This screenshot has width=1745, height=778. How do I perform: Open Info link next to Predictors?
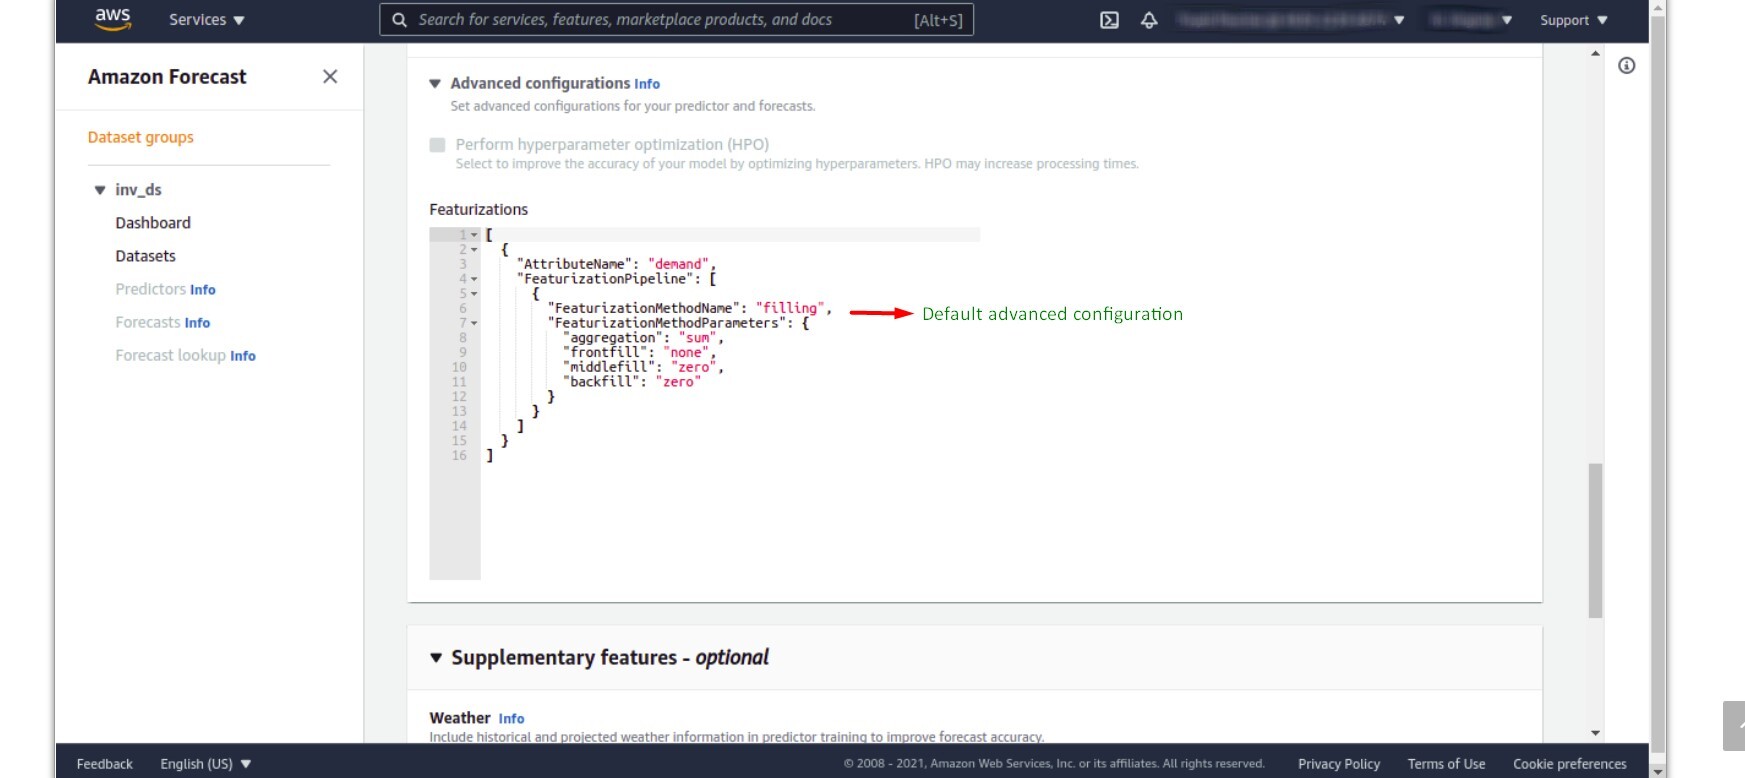pyautogui.click(x=203, y=290)
